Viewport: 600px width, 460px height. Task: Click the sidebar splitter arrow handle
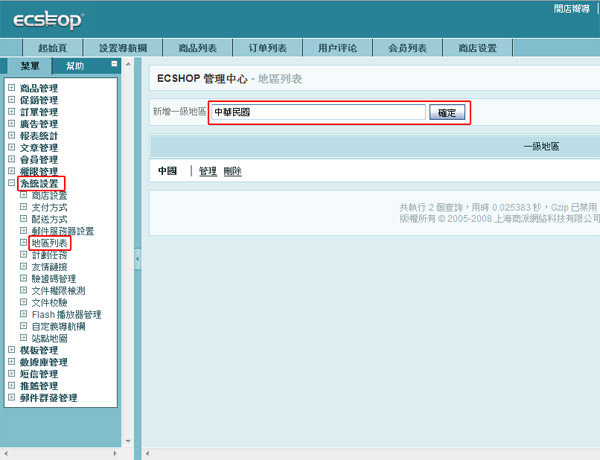(137, 258)
